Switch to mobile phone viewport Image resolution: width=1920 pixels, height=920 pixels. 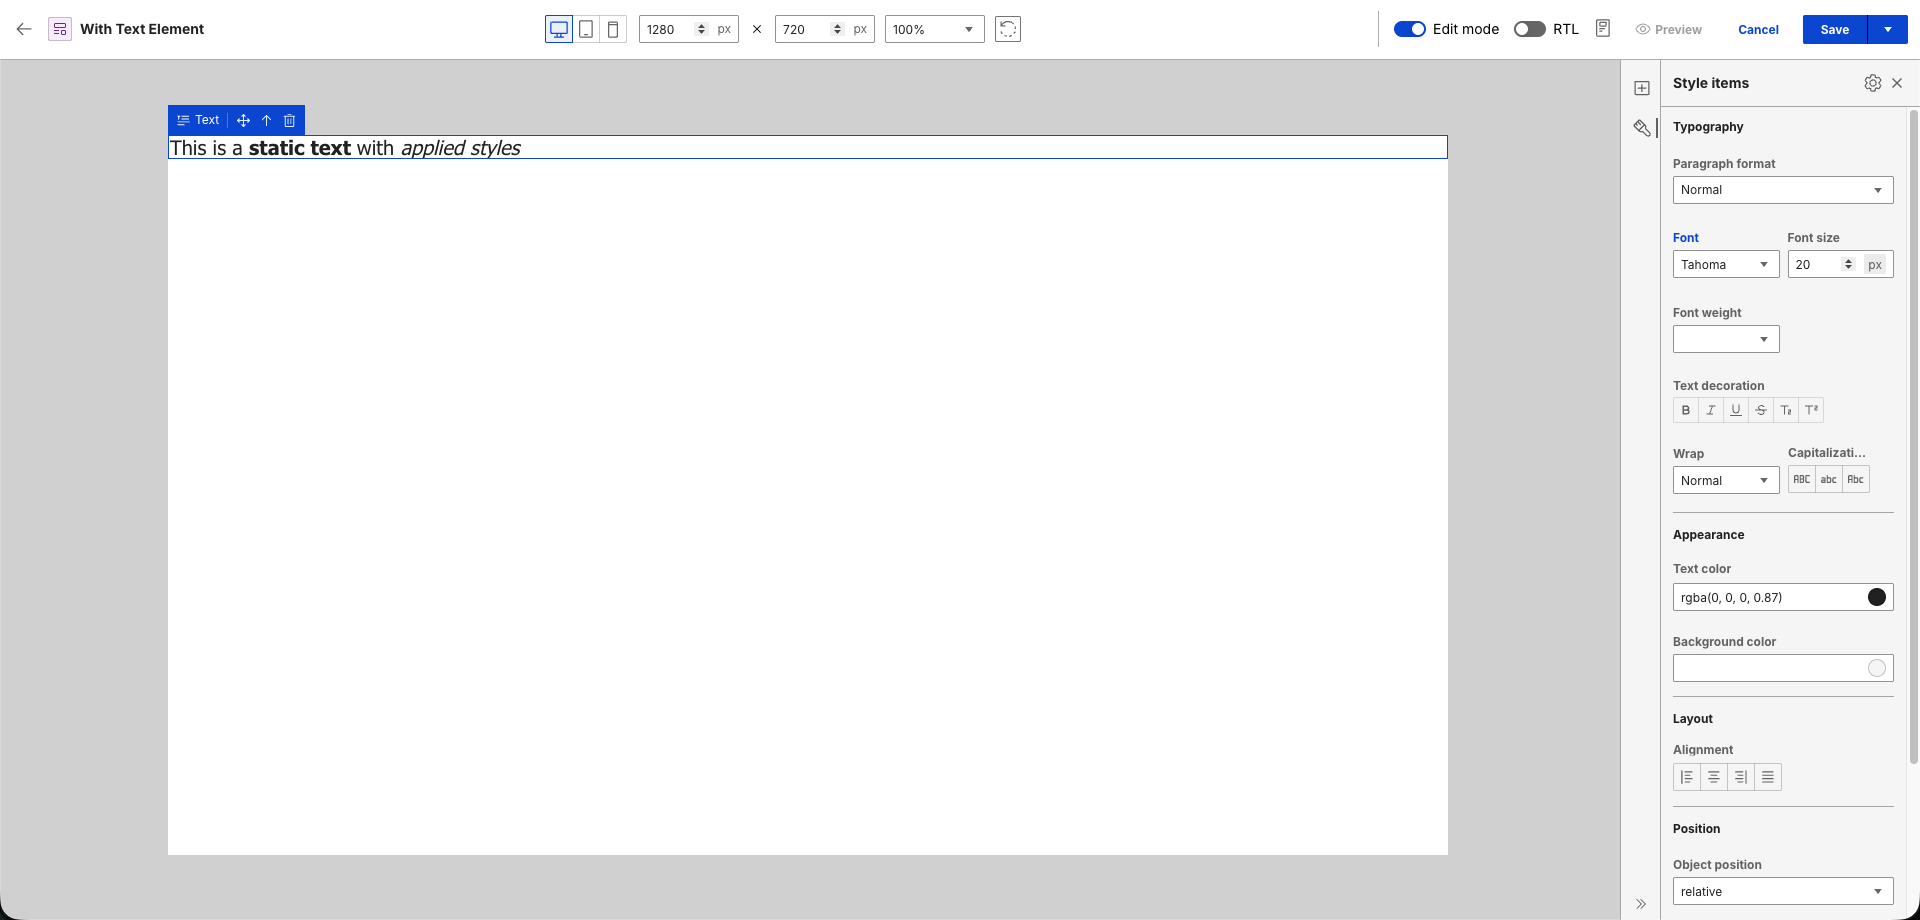point(613,29)
